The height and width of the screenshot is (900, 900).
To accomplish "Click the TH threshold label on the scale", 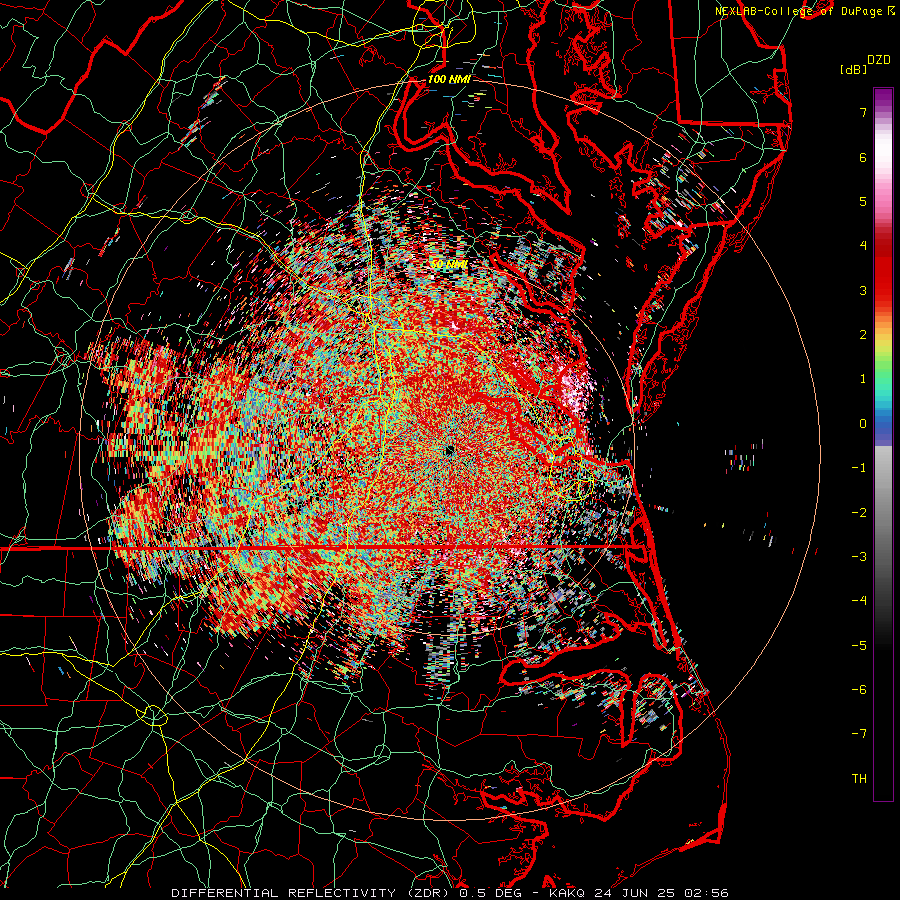I will [x=859, y=779].
